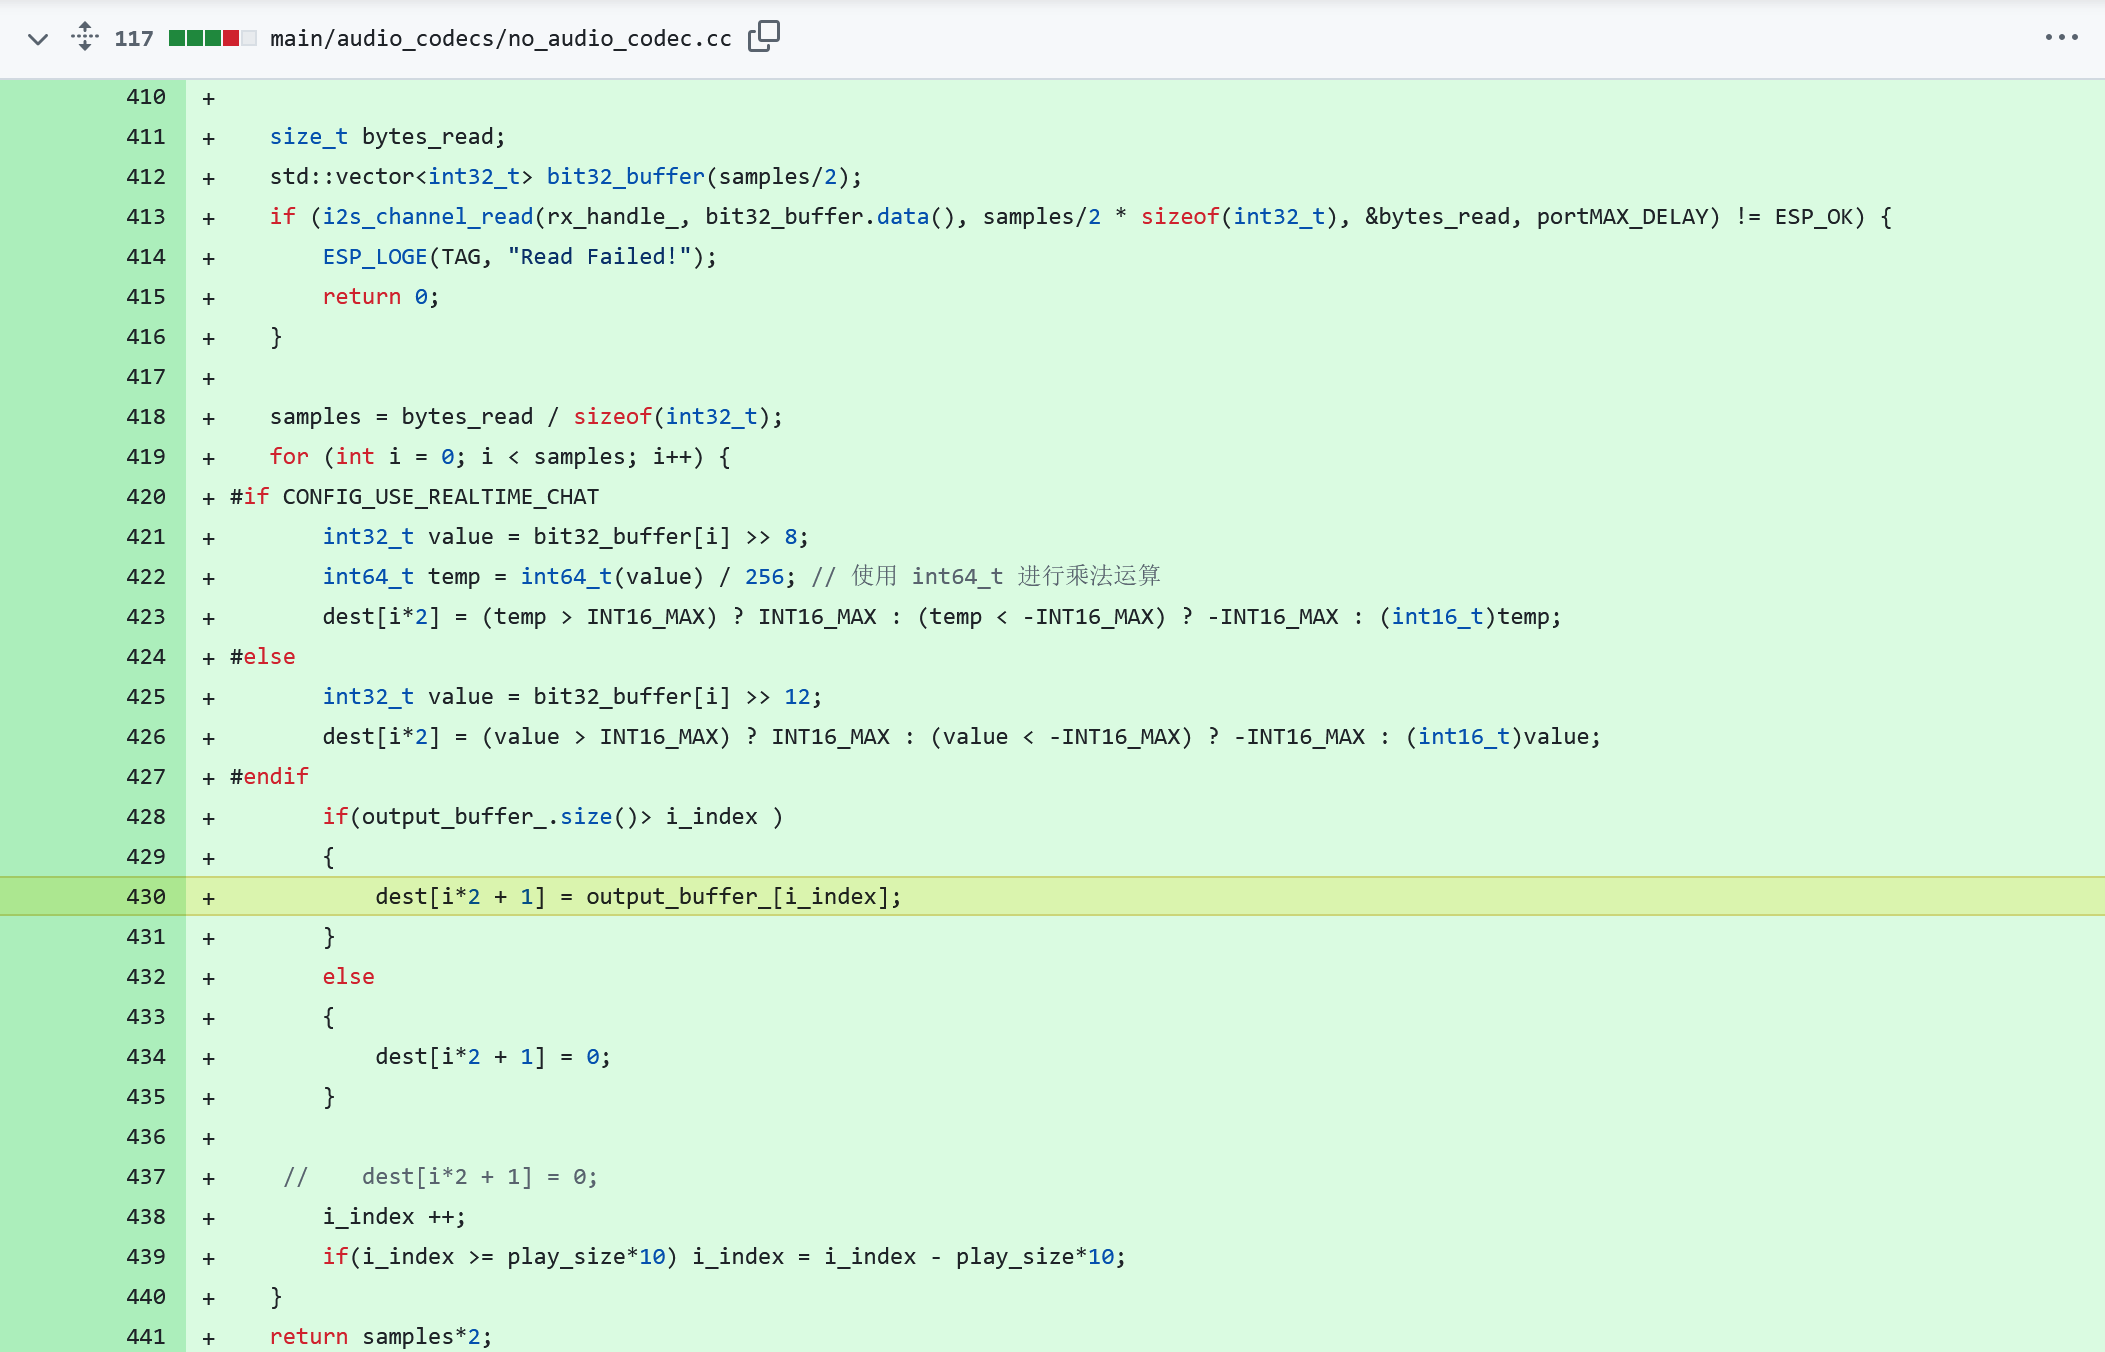The image size is (2105, 1352).
Task: Click line number 410
Action: (146, 97)
